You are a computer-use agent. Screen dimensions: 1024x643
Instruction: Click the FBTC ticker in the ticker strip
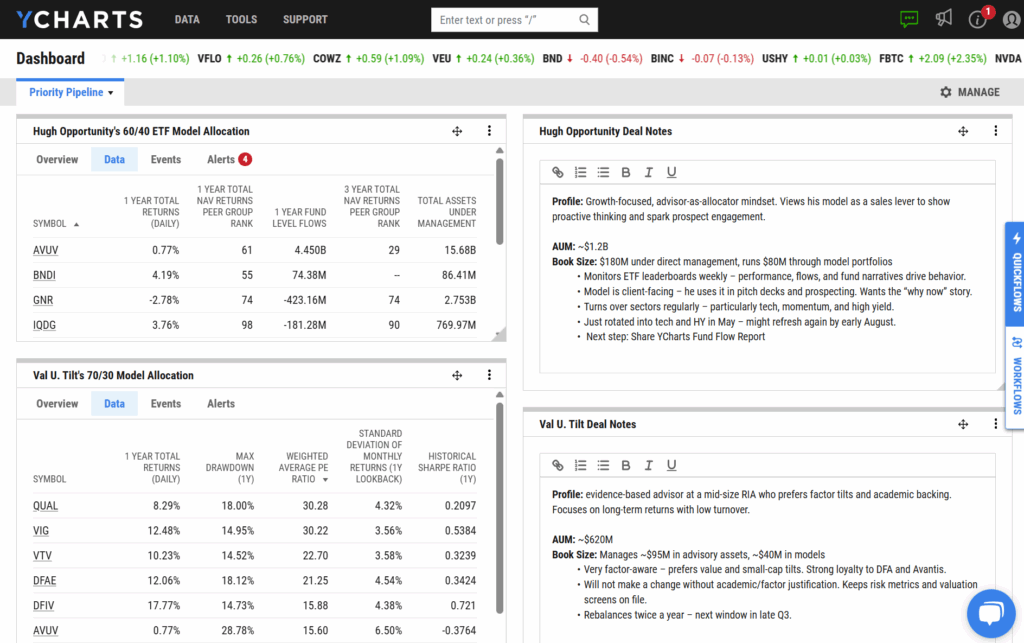point(891,59)
